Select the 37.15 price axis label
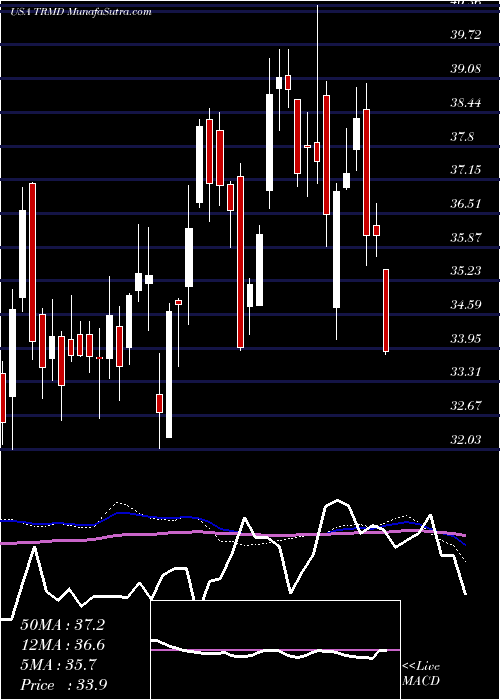500x700 pixels. pos(466,170)
